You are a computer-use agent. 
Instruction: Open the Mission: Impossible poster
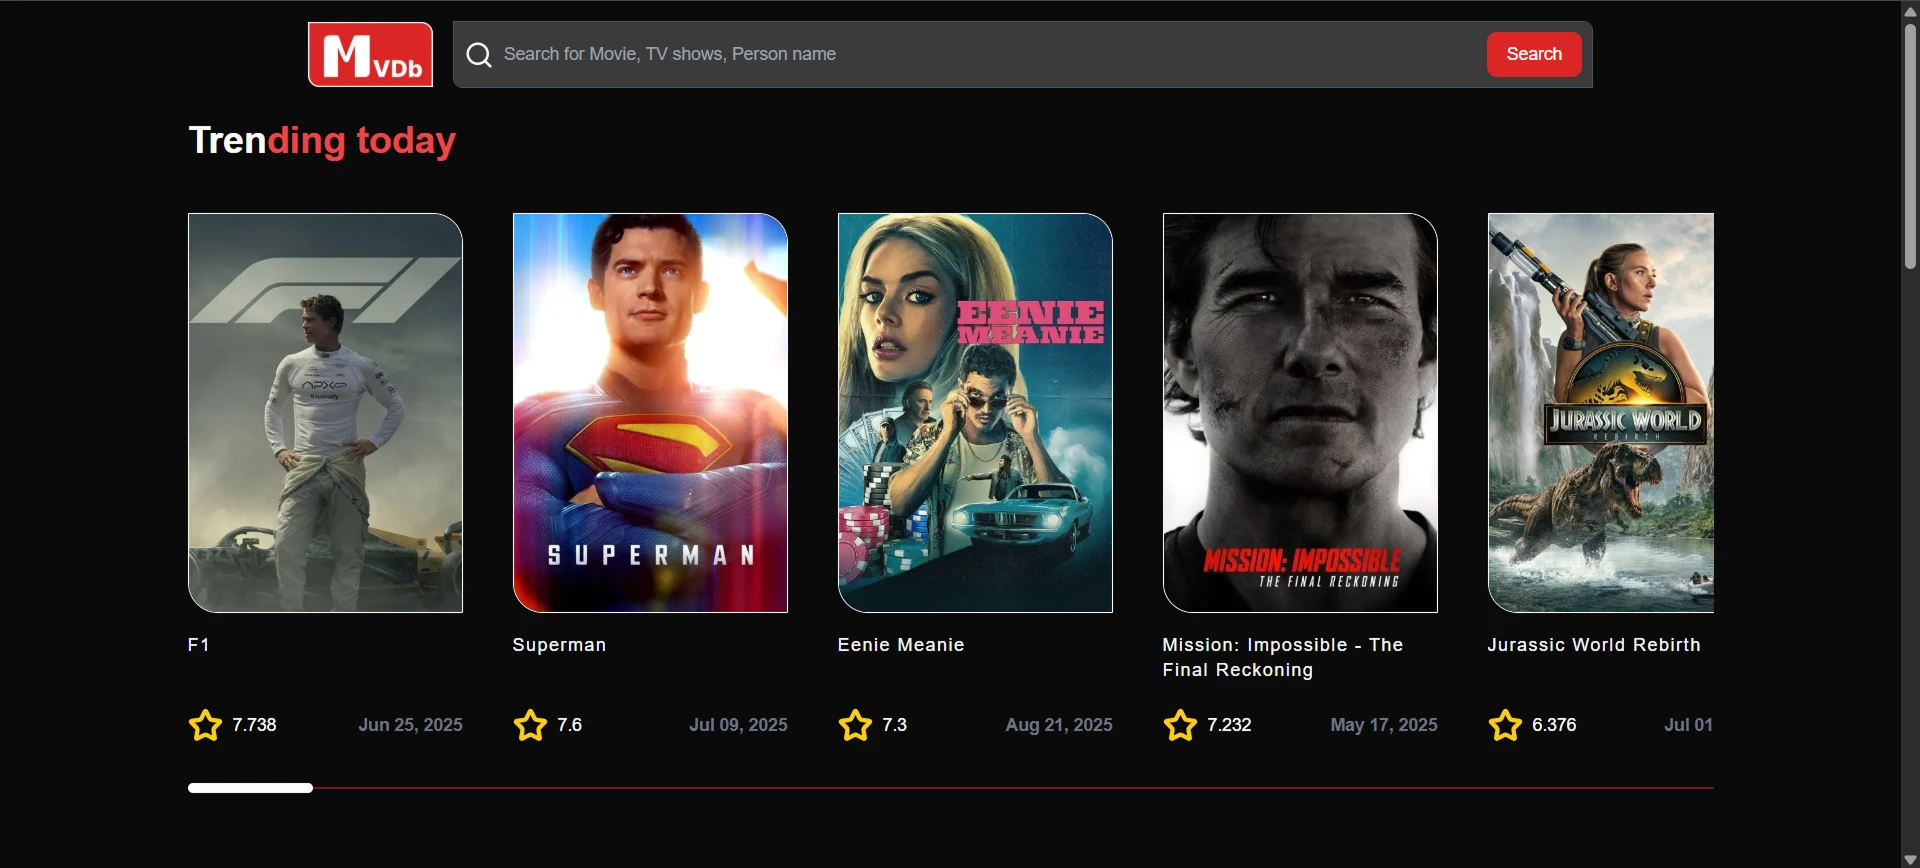[1300, 412]
